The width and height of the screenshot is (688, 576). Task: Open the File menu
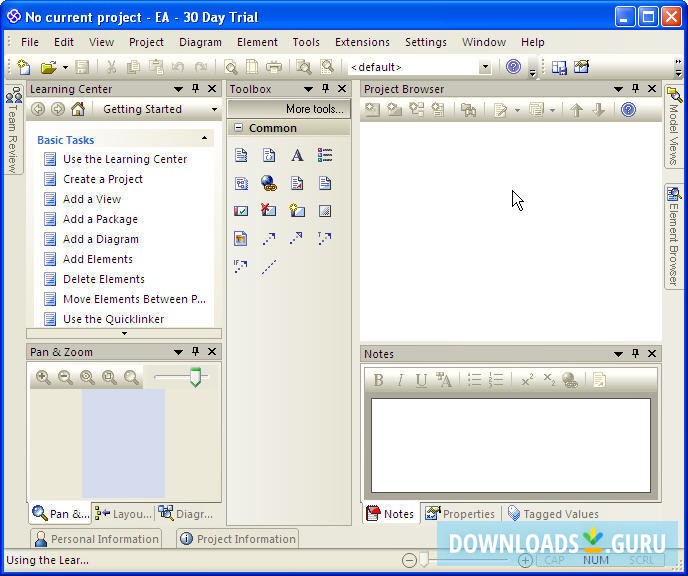[30, 42]
